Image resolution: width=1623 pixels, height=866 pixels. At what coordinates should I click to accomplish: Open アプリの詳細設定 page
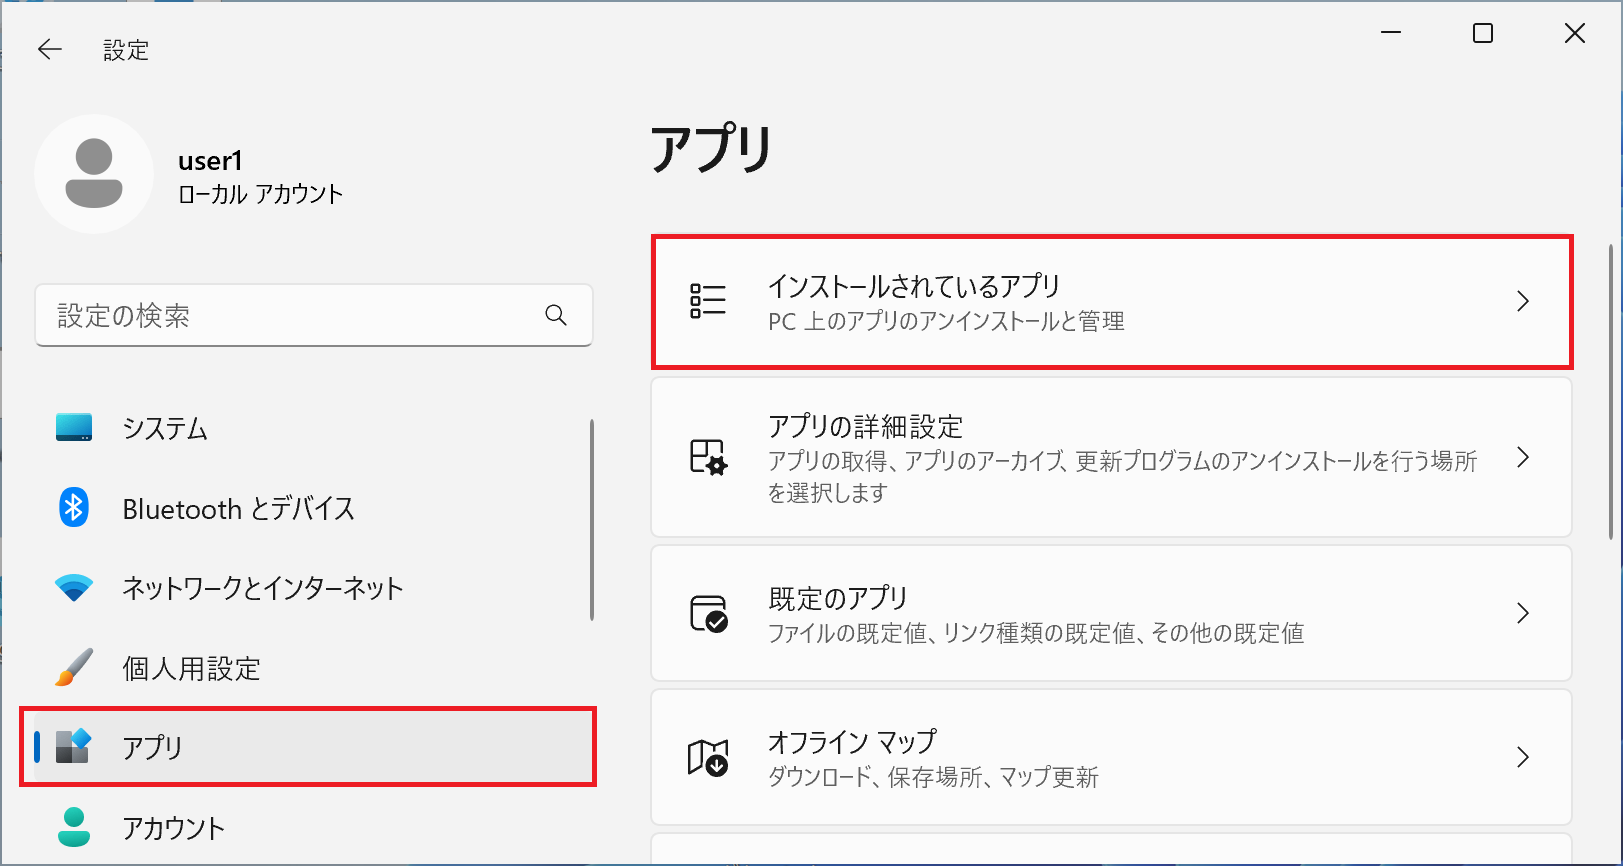coord(1112,457)
